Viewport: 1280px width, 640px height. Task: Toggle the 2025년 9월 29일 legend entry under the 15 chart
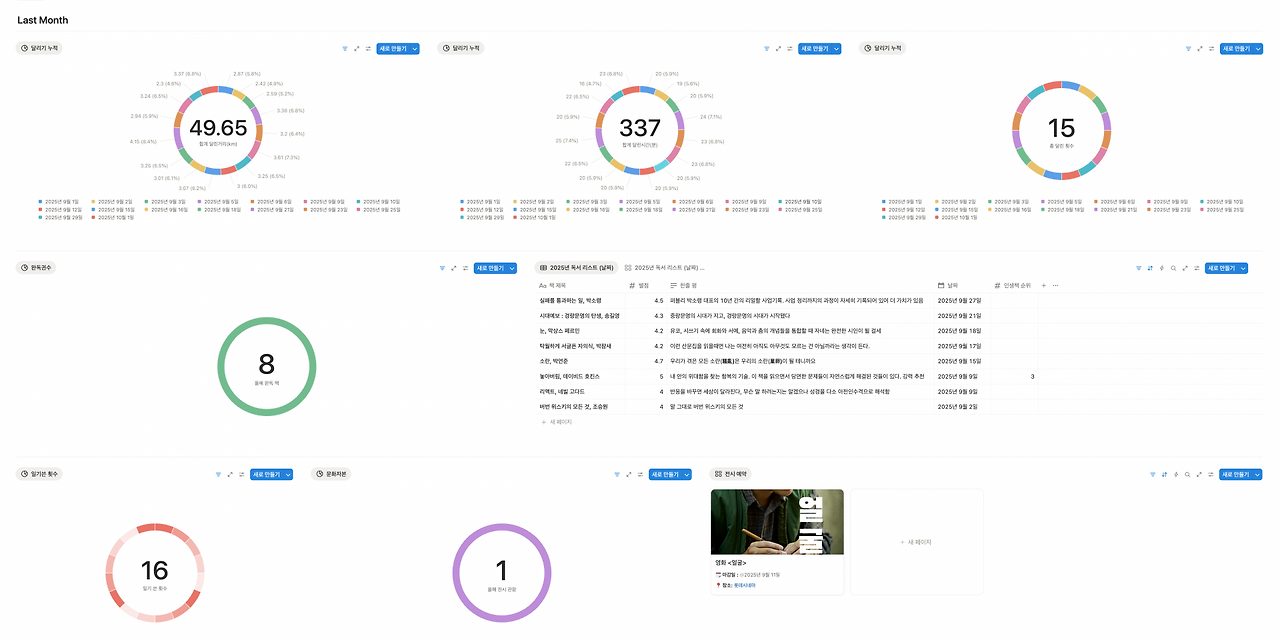tap(906, 217)
